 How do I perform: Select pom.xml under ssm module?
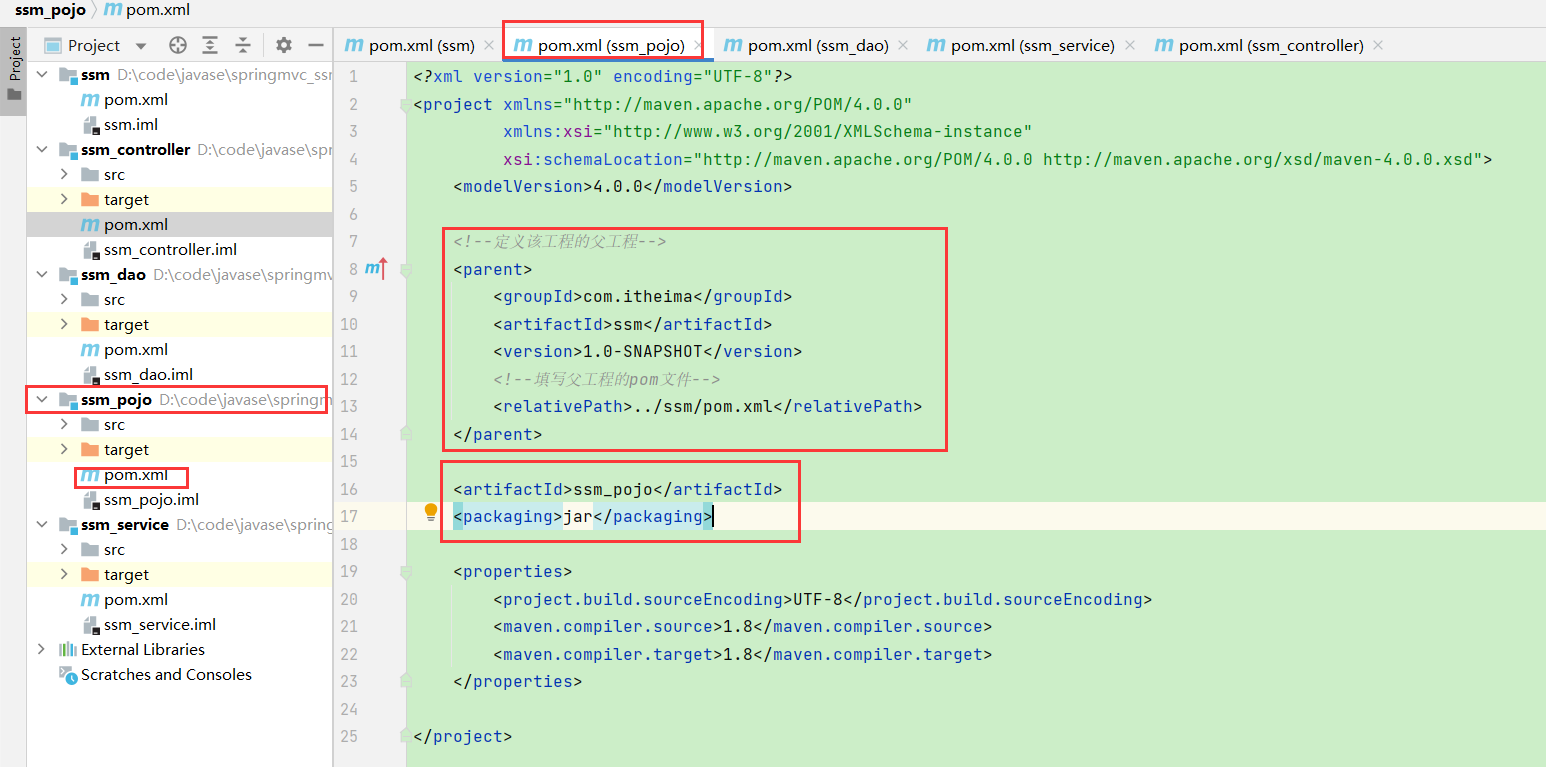click(135, 100)
